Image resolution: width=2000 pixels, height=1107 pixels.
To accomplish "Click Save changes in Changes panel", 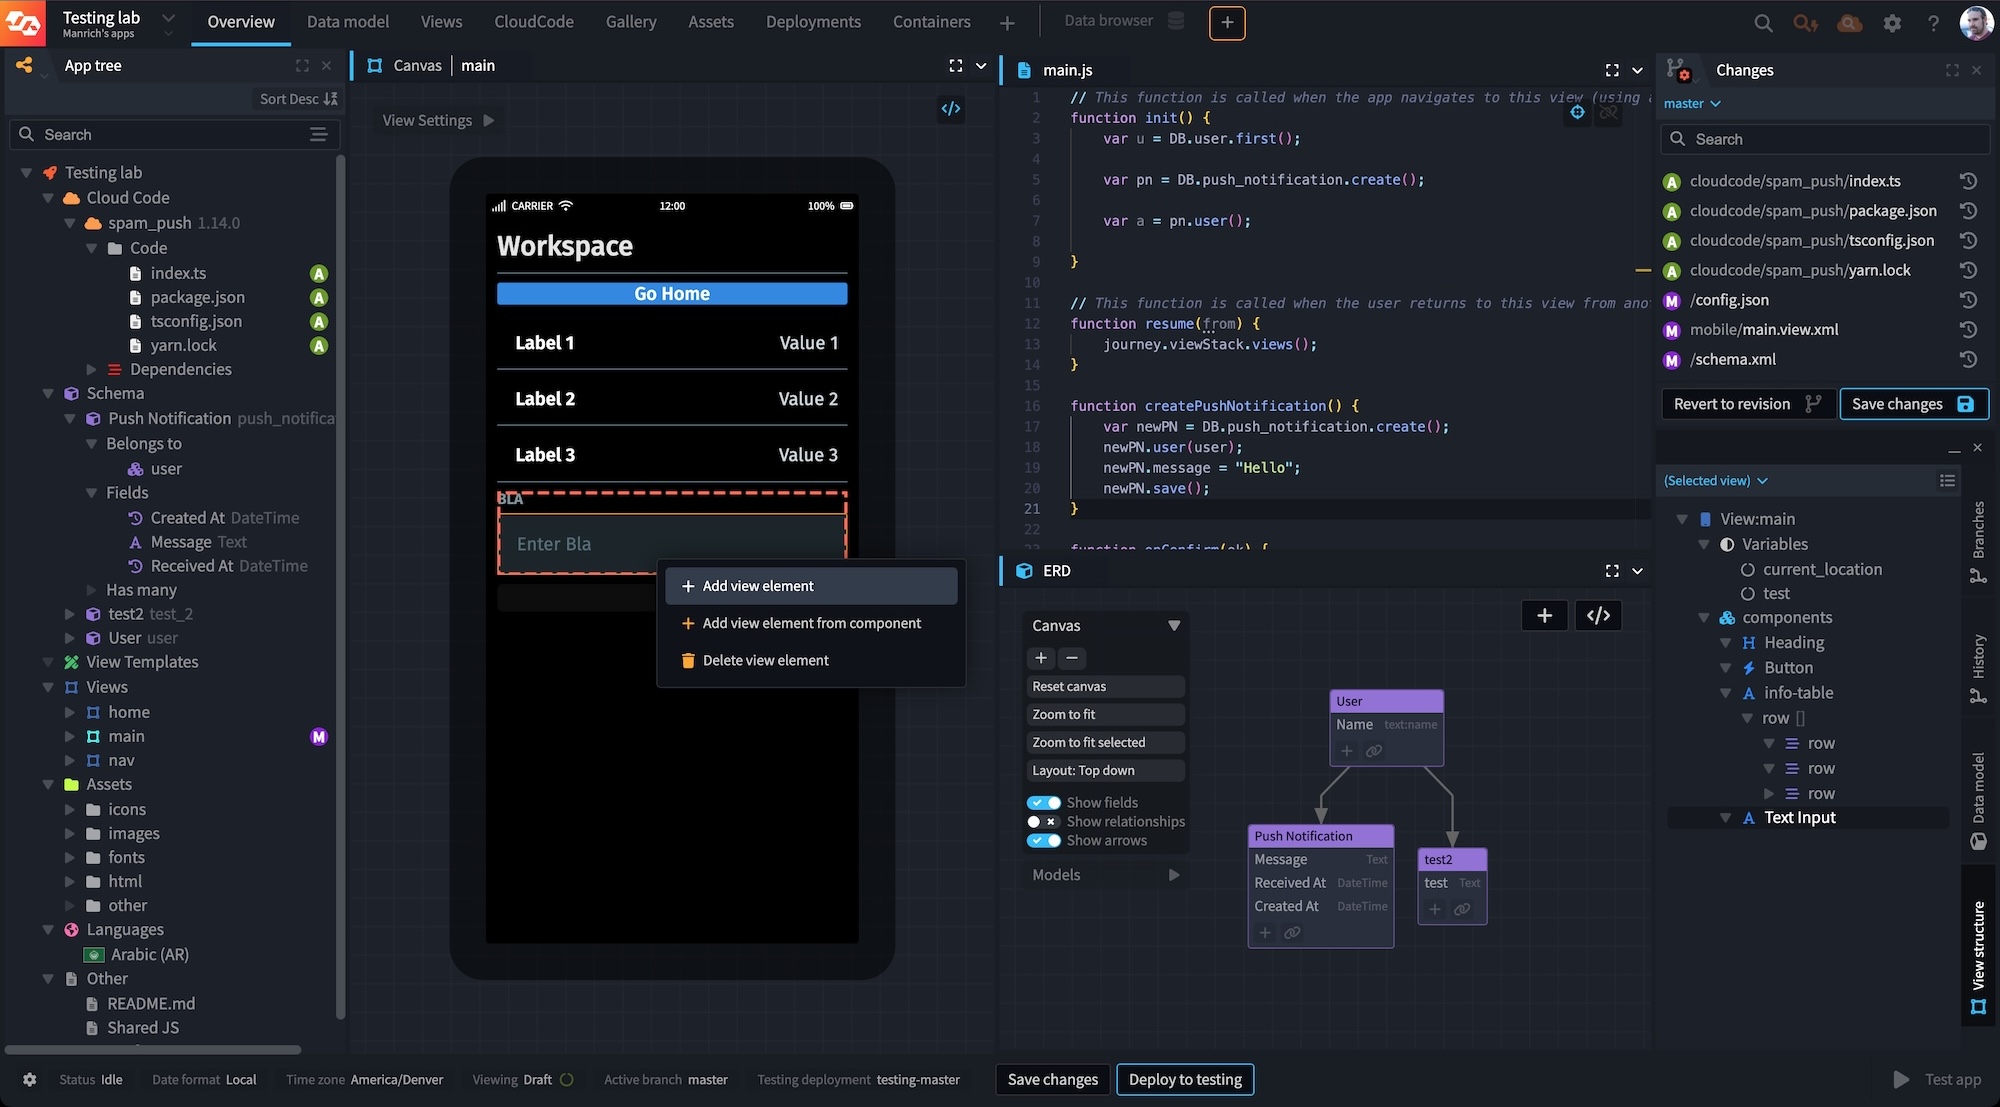I will tap(1913, 404).
